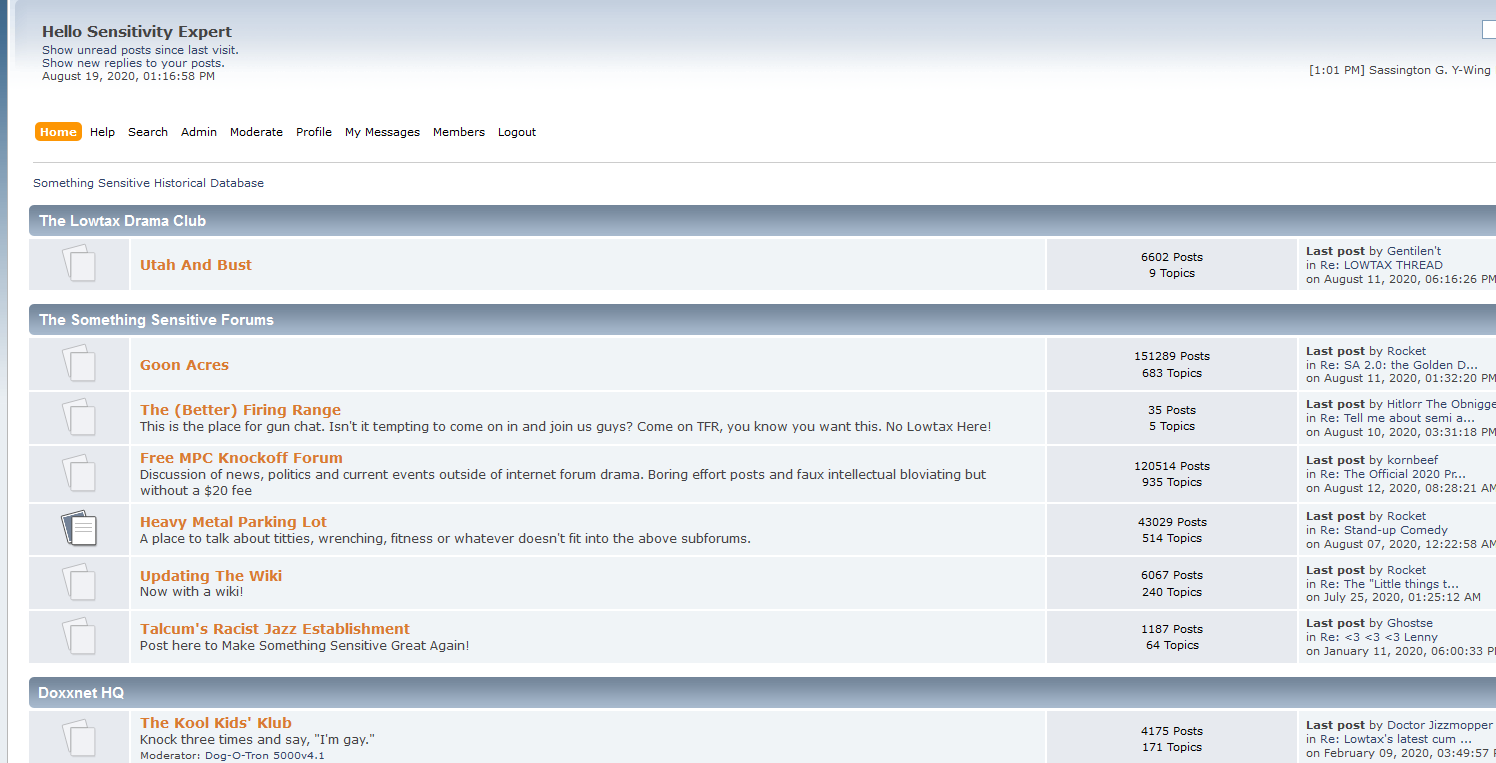The width and height of the screenshot is (1496, 763).
Task: Open the Profile menu item
Action: pyautogui.click(x=314, y=132)
